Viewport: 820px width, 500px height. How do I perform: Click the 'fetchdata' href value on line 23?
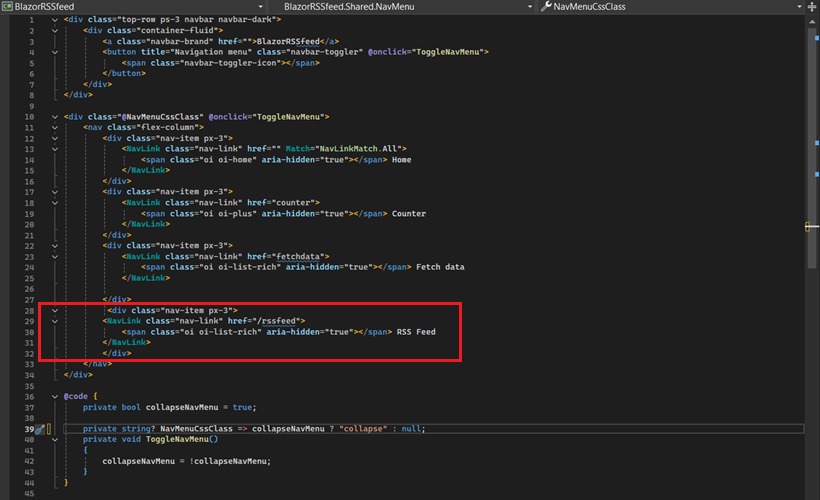298,256
